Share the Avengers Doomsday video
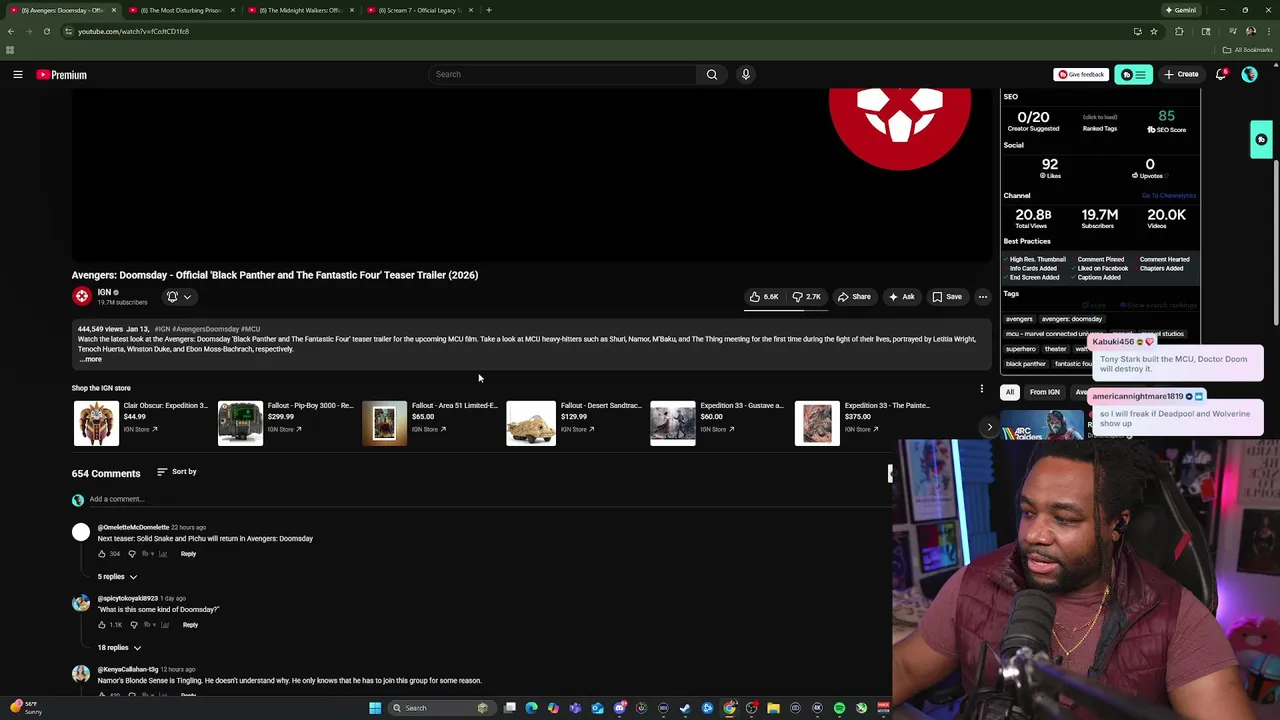 coord(854,297)
